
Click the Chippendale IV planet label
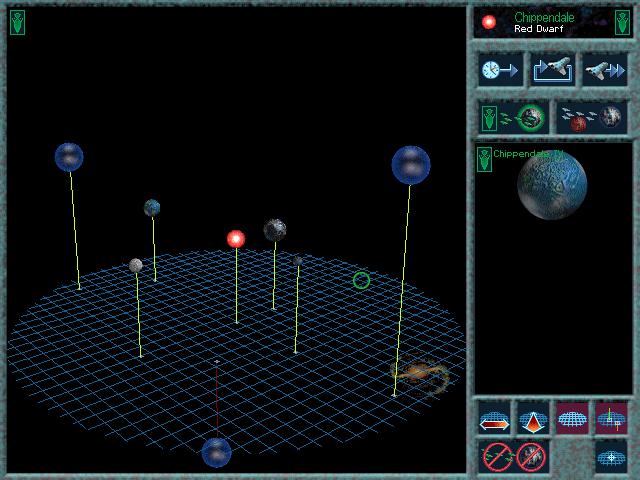click(528, 154)
